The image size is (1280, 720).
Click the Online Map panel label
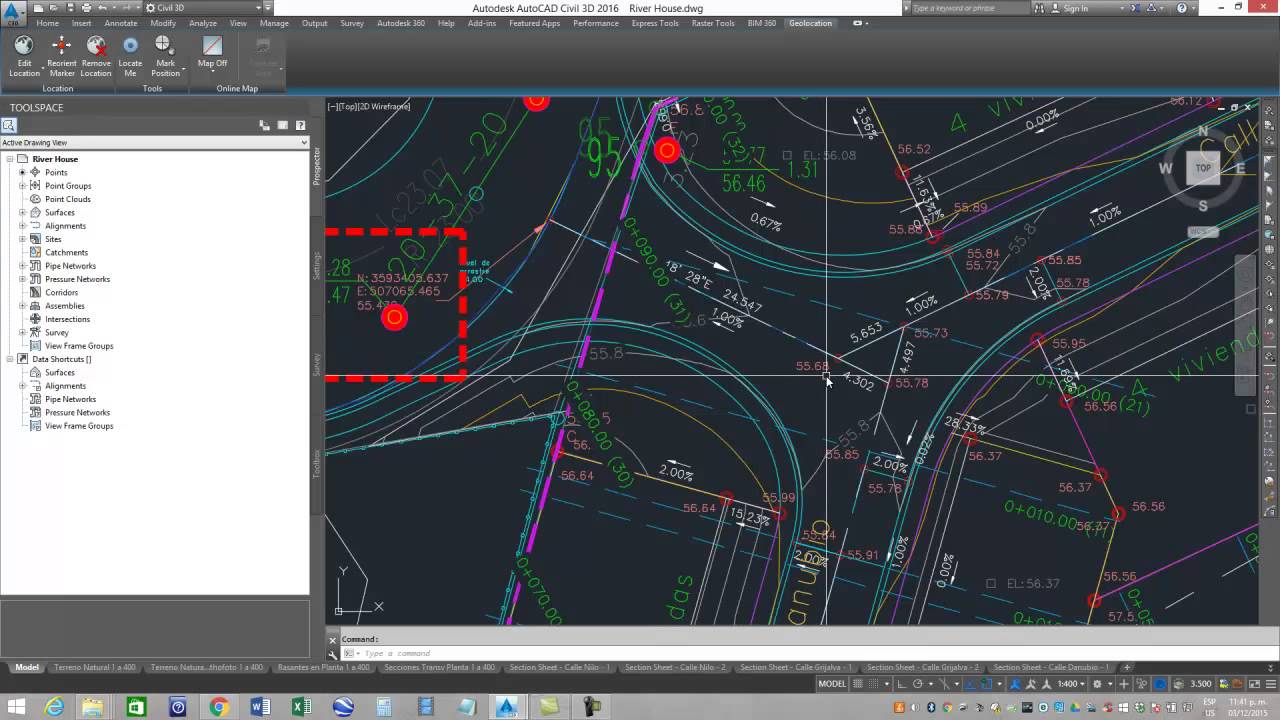(x=237, y=88)
